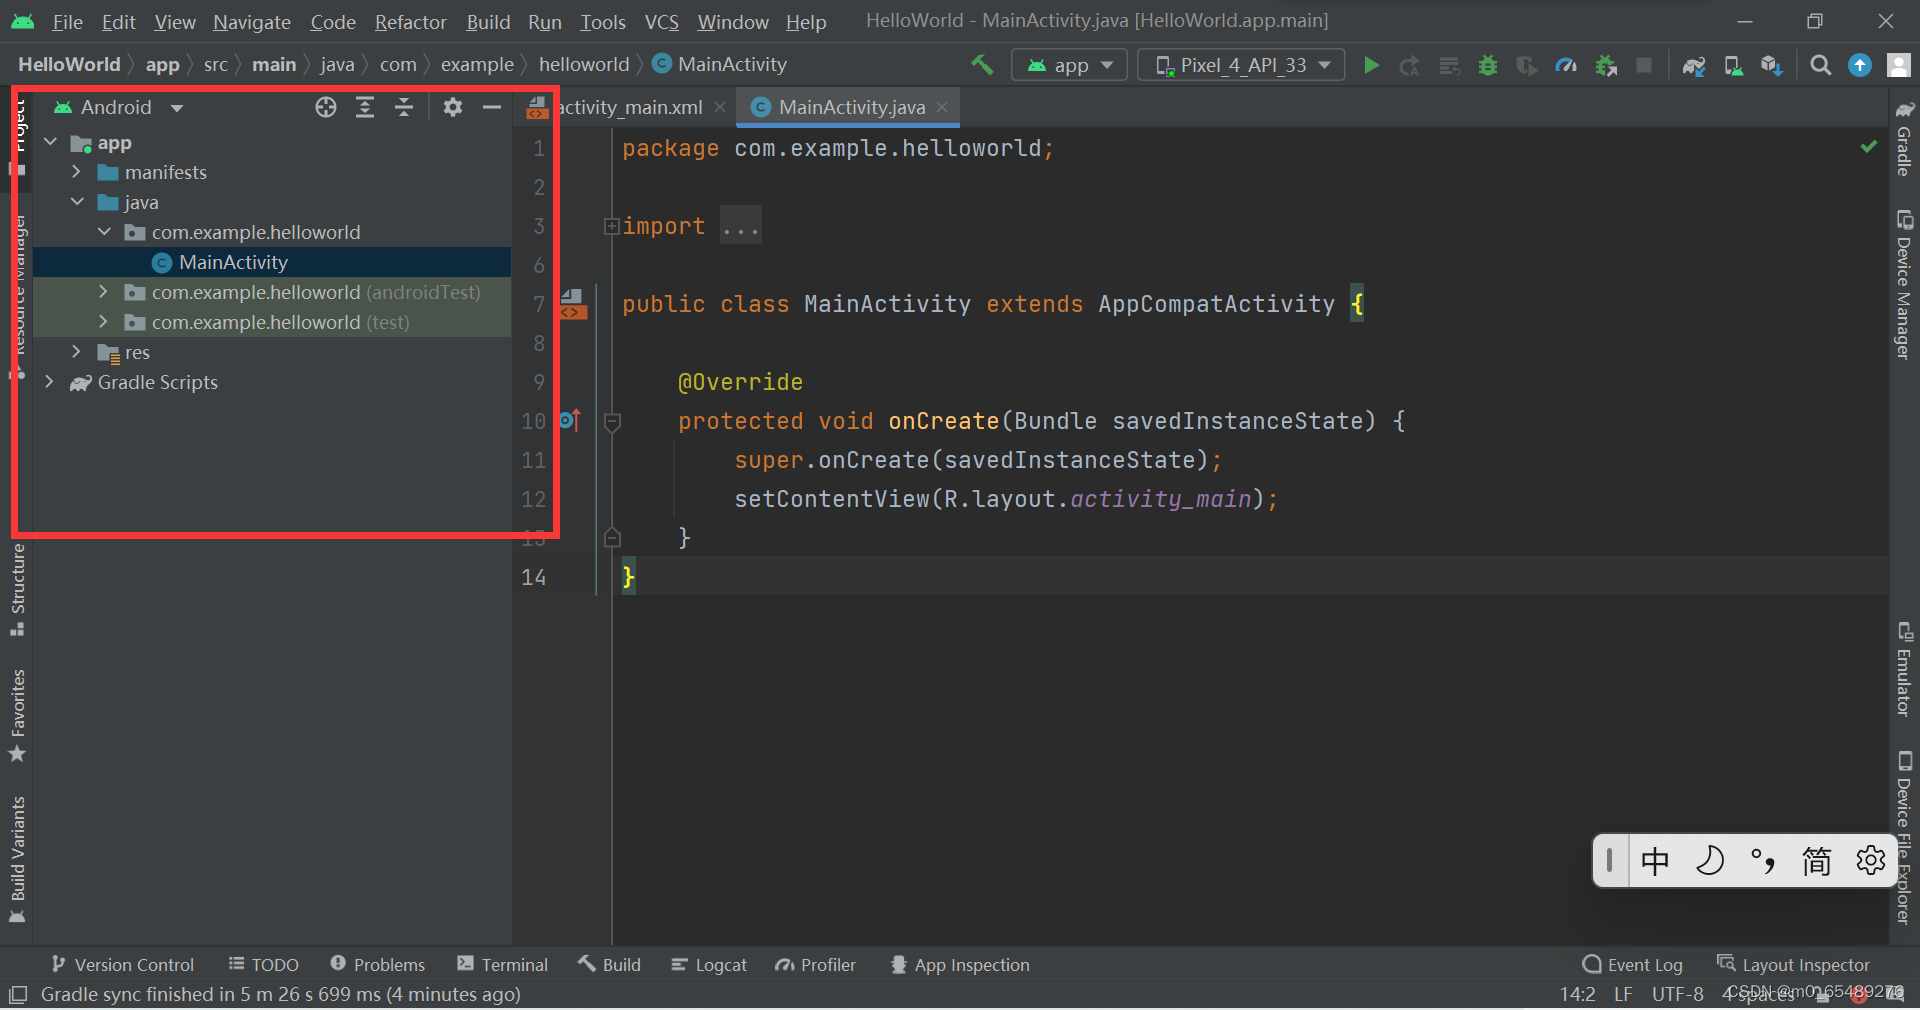Open the Logcat tool window
Image resolution: width=1920 pixels, height=1010 pixels.
tap(709, 964)
